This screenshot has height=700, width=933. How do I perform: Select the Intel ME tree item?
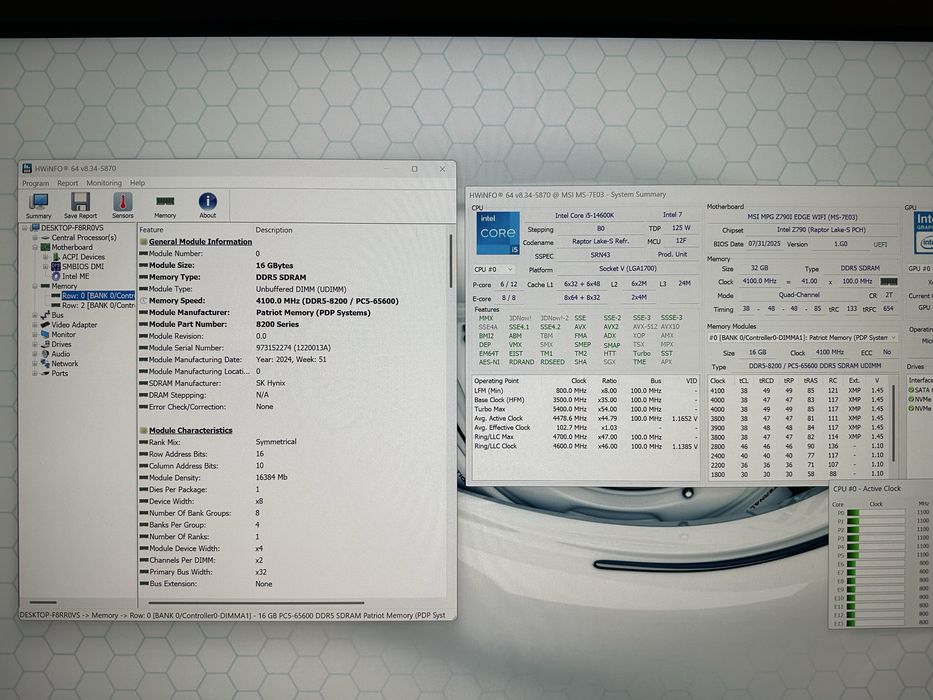tap(76, 276)
